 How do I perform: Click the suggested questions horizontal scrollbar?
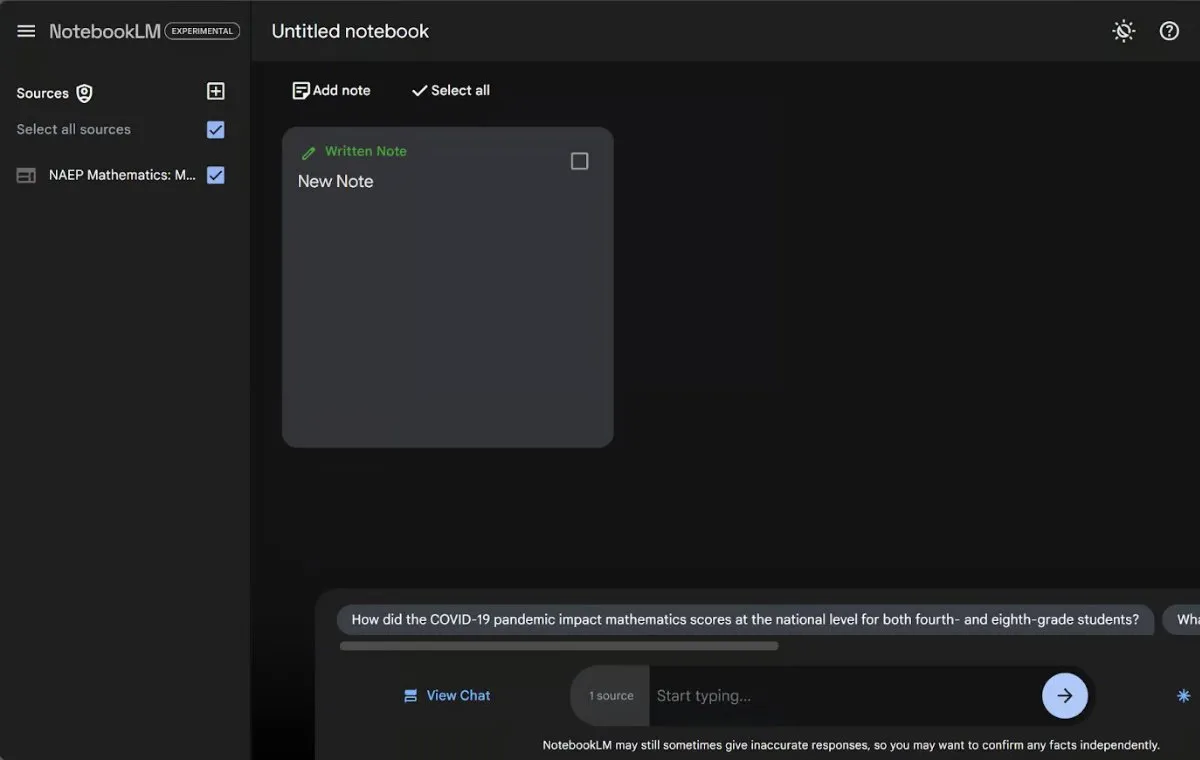pos(559,646)
